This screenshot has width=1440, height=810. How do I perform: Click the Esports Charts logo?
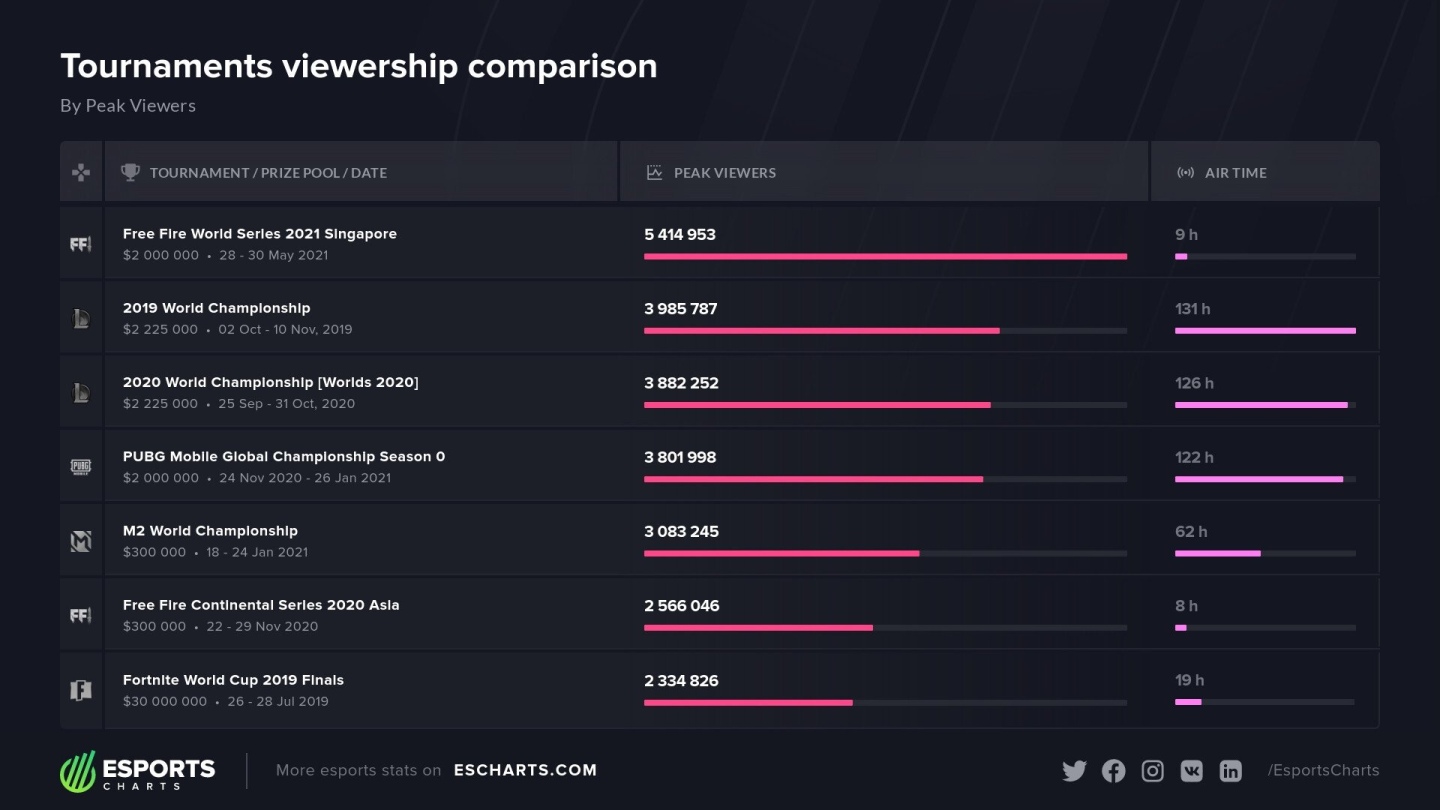click(x=138, y=771)
